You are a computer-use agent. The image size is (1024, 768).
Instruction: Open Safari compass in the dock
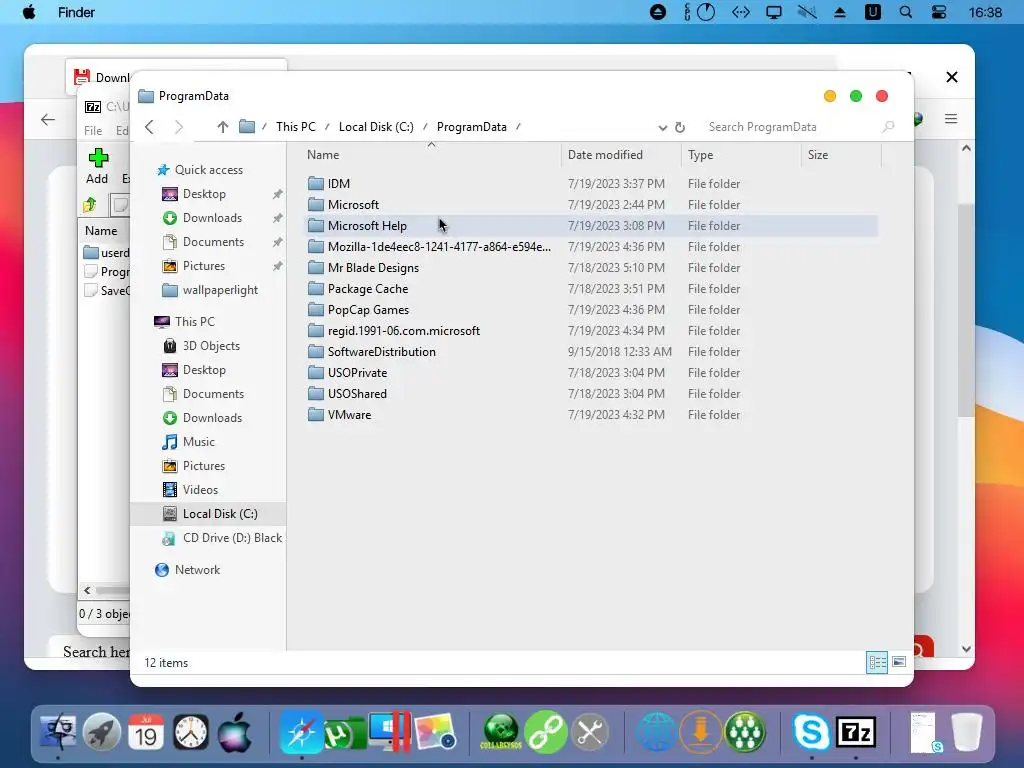[301, 732]
